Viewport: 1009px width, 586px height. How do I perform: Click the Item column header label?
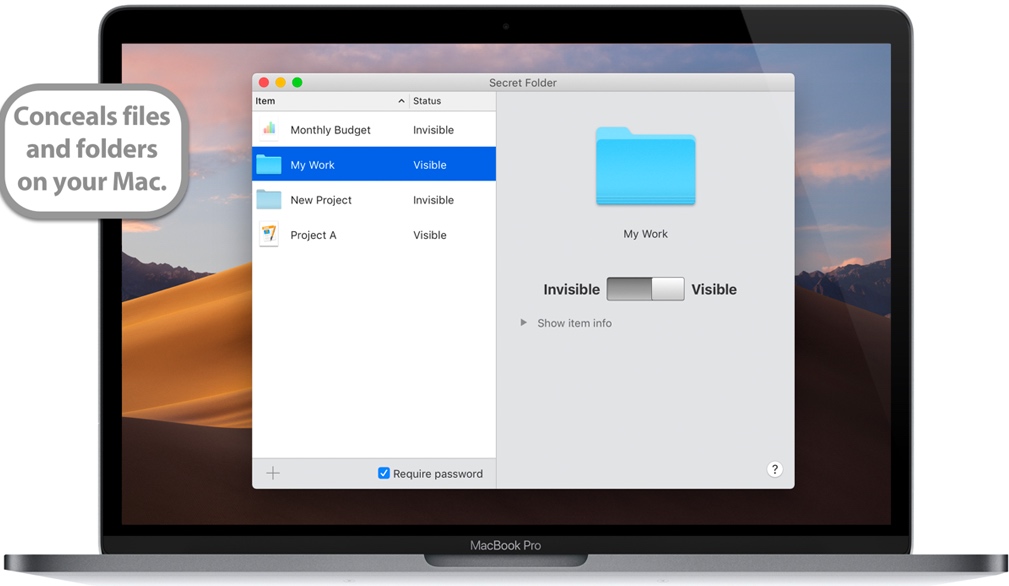coord(265,101)
